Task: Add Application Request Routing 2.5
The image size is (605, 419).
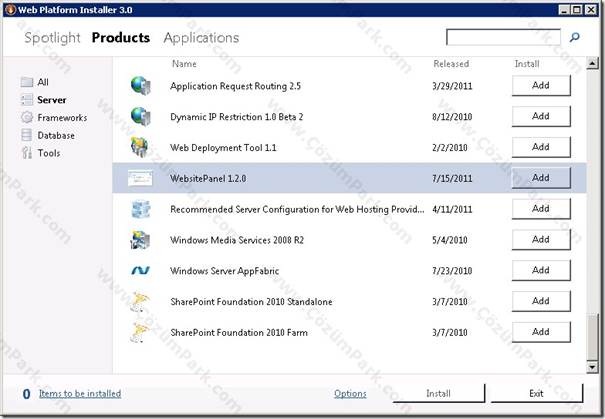Action: [x=541, y=85]
